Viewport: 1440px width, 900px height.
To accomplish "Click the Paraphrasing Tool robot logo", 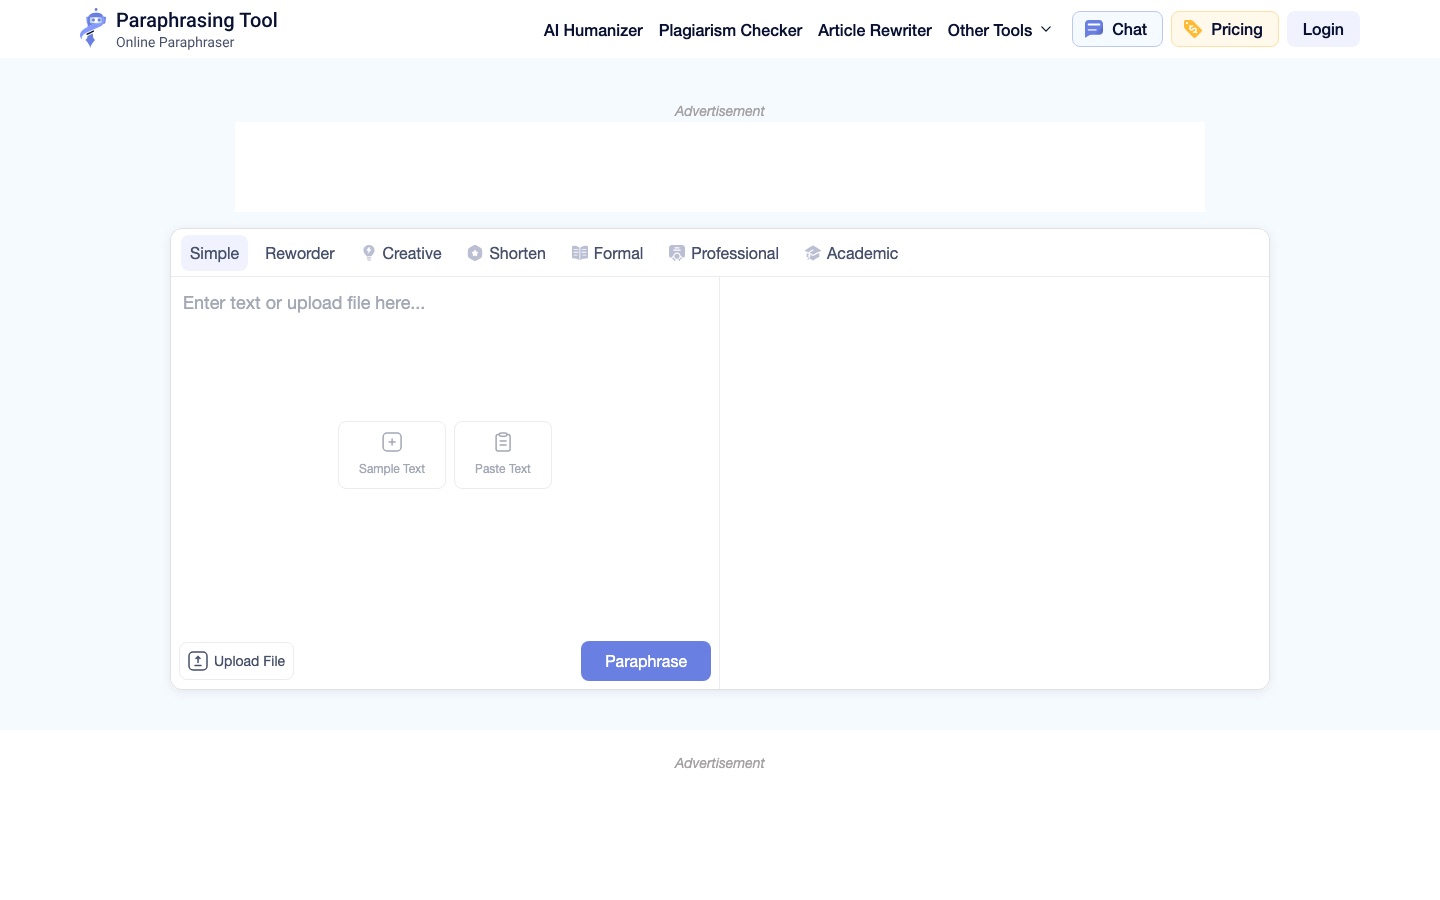I will [92, 28].
